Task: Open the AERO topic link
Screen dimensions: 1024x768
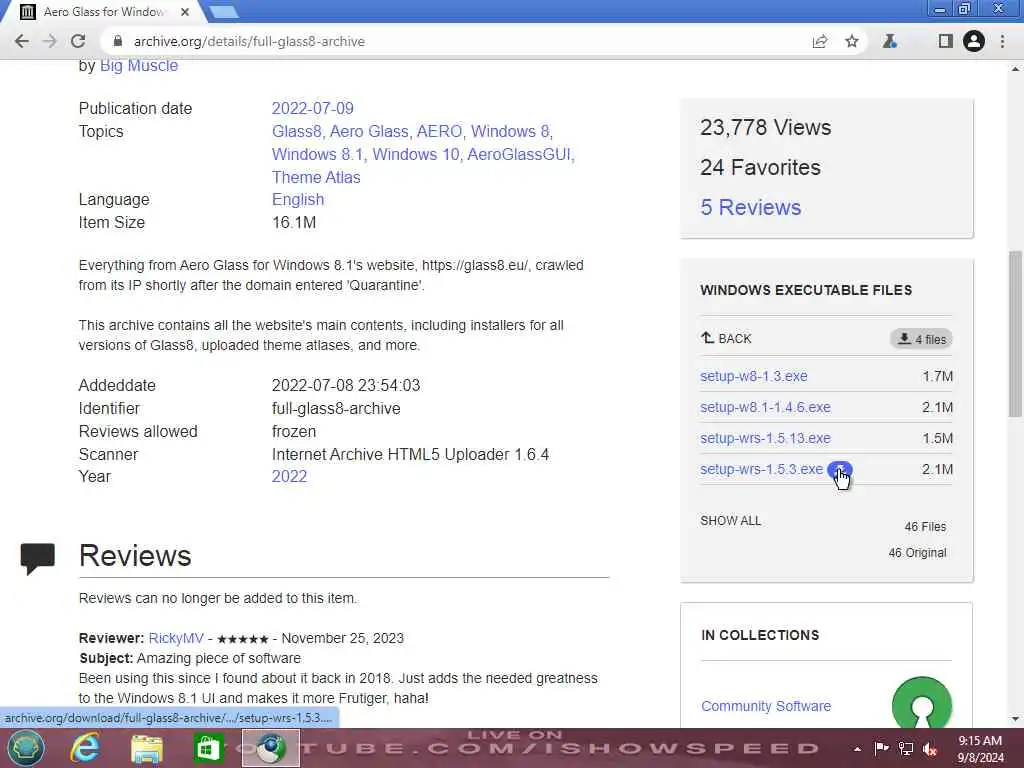Action: click(x=440, y=131)
